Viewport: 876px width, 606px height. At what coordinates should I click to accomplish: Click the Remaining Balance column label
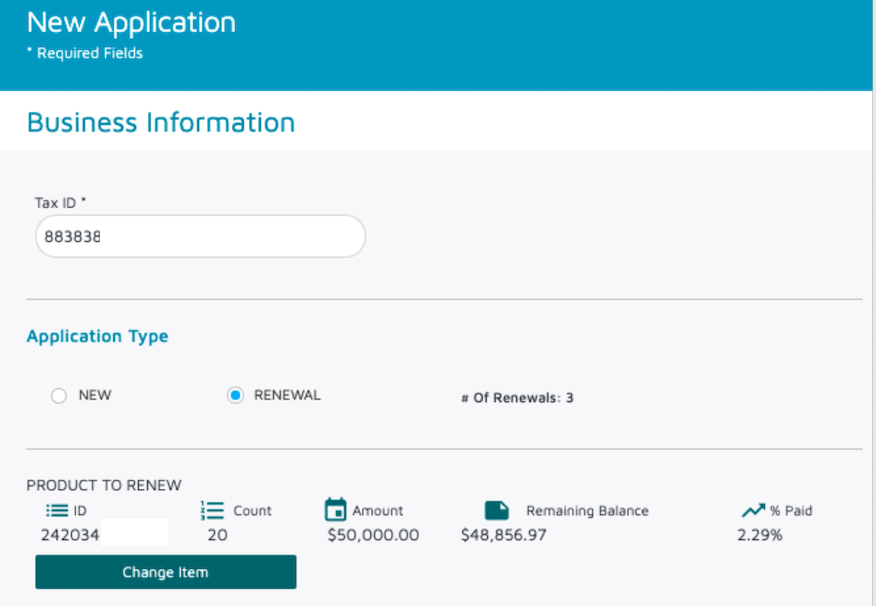tap(587, 510)
